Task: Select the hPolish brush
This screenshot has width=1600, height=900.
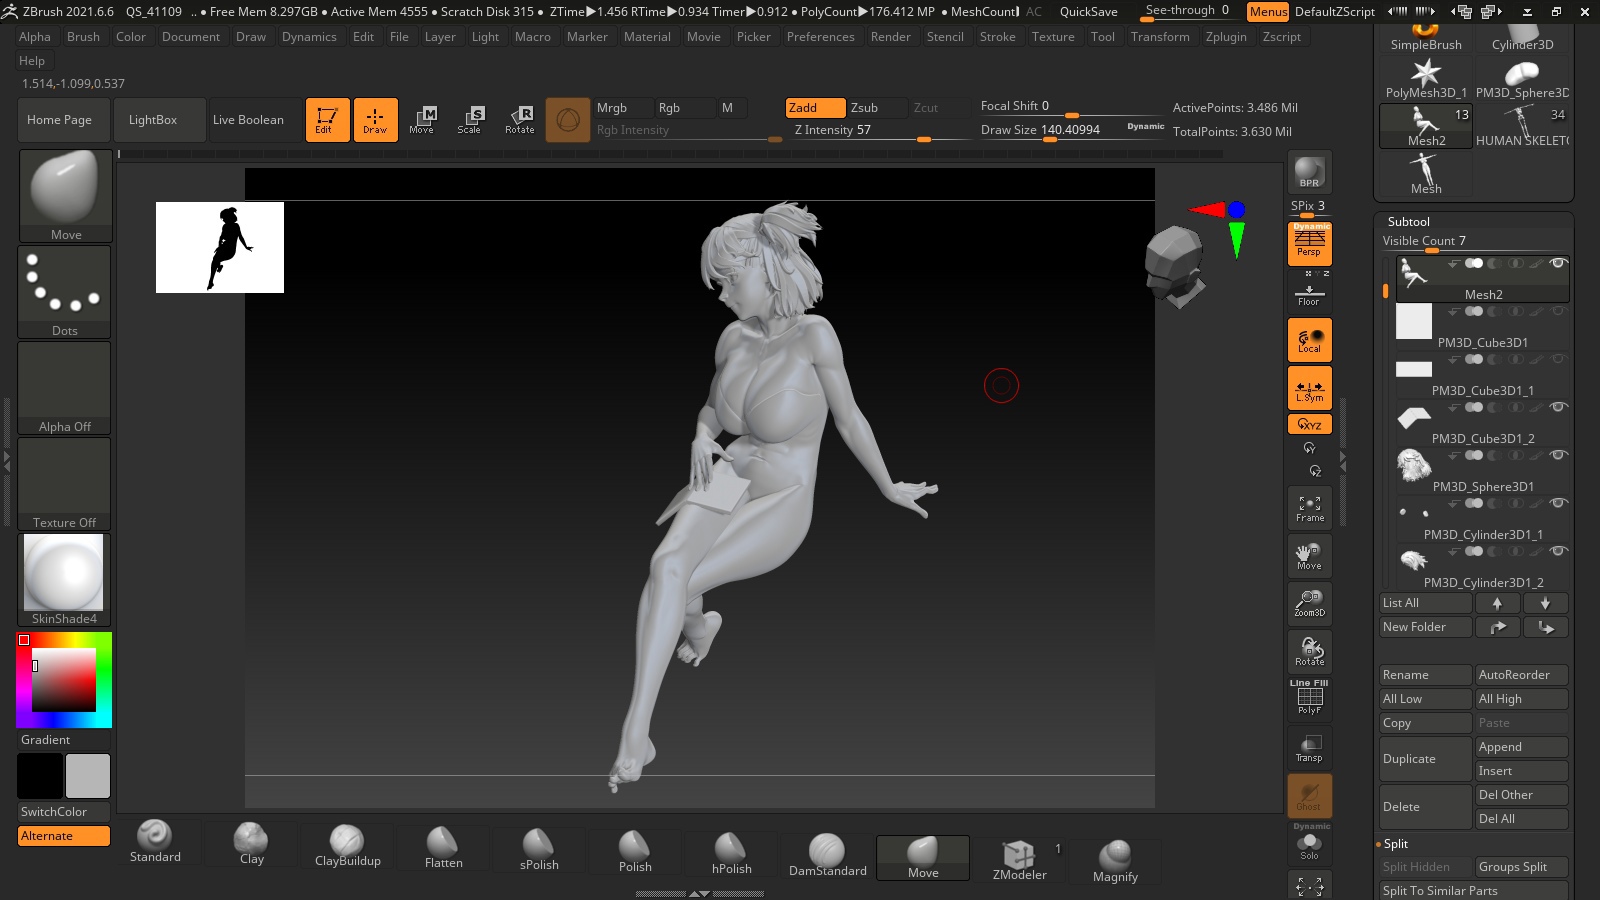Action: click(x=731, y=854)
